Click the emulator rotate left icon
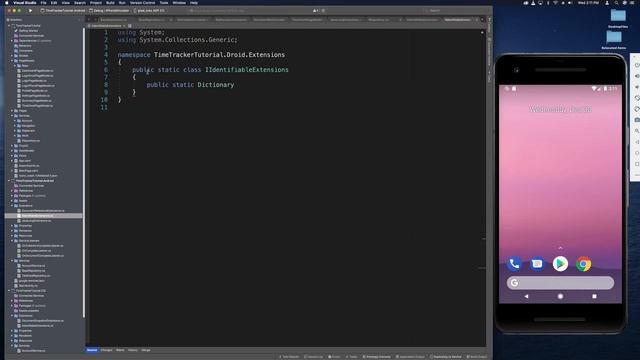The width and height of the screenshot is (640, 360). (x=637, y=98)
